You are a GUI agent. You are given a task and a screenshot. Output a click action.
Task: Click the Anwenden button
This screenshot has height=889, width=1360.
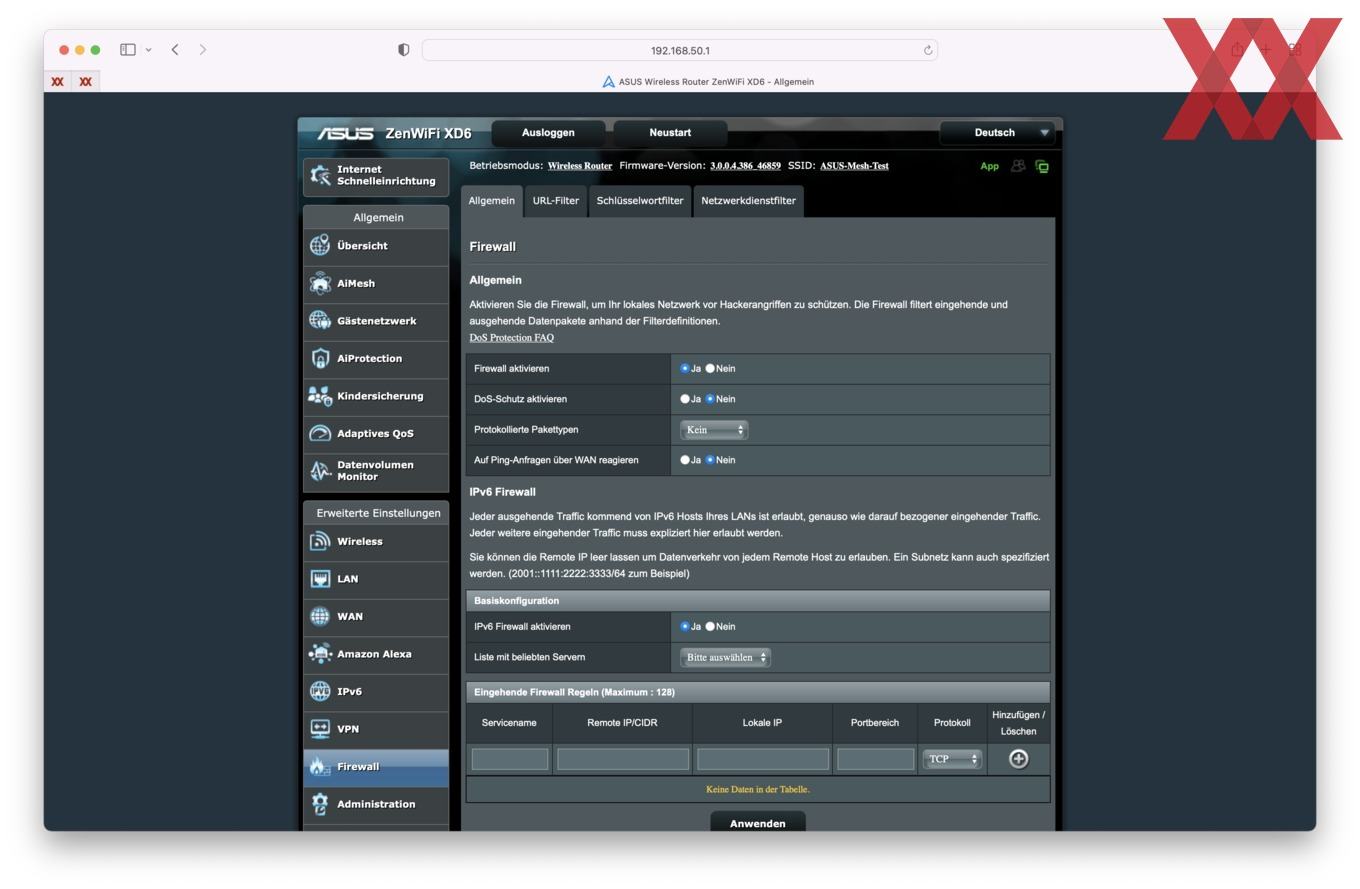coord(758,823)
